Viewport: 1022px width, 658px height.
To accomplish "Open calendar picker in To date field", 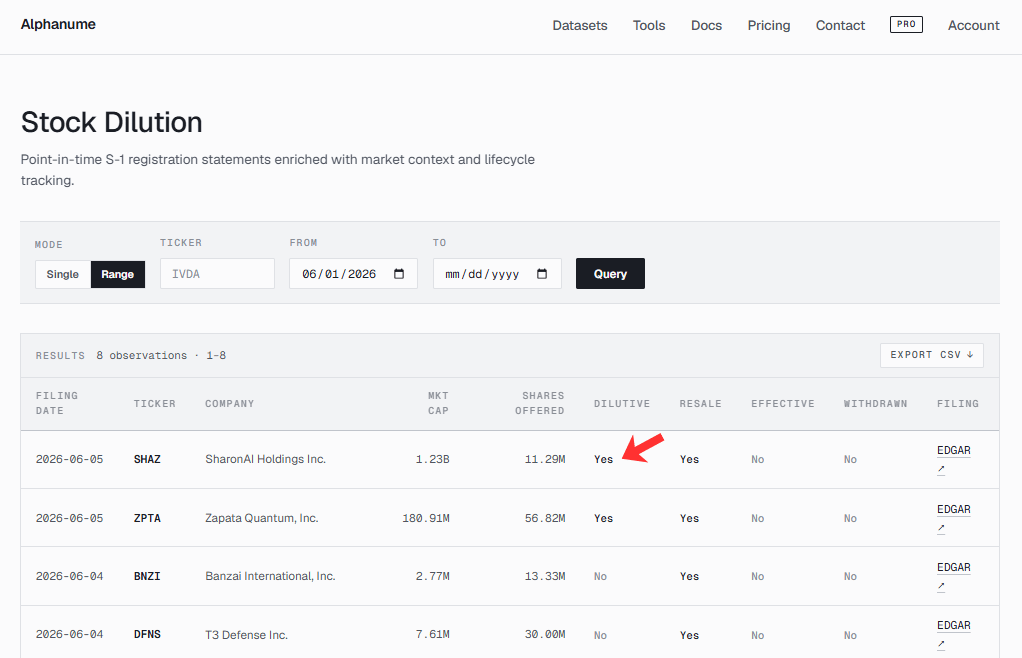I will (x=542, y=274).
